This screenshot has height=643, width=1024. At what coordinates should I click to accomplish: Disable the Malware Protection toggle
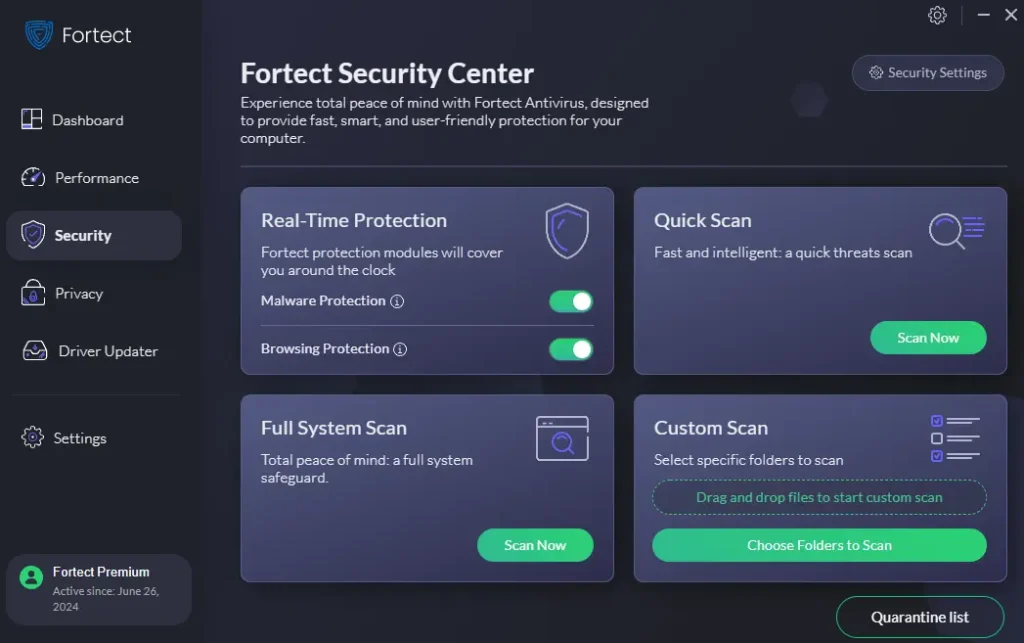pos(570,300)
